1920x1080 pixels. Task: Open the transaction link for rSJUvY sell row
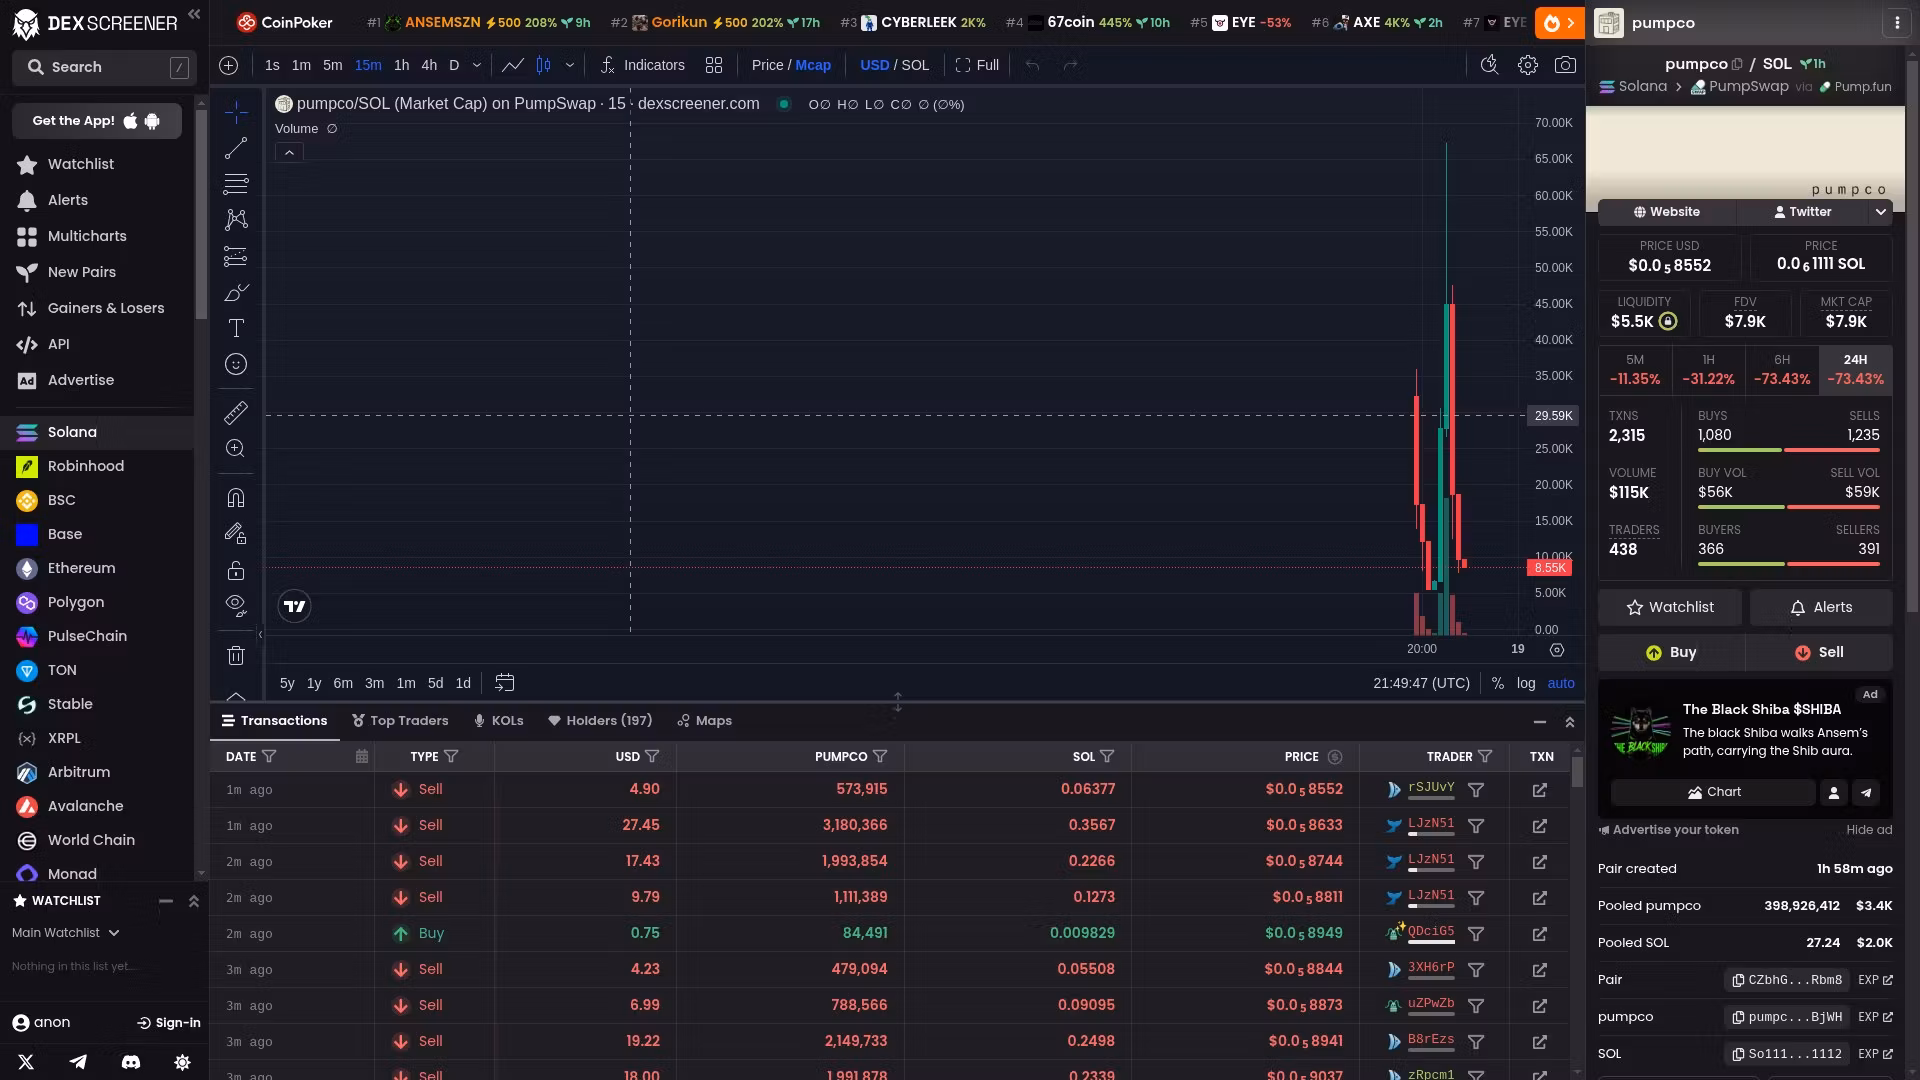pyautogui.click(x=1540, y=790)
